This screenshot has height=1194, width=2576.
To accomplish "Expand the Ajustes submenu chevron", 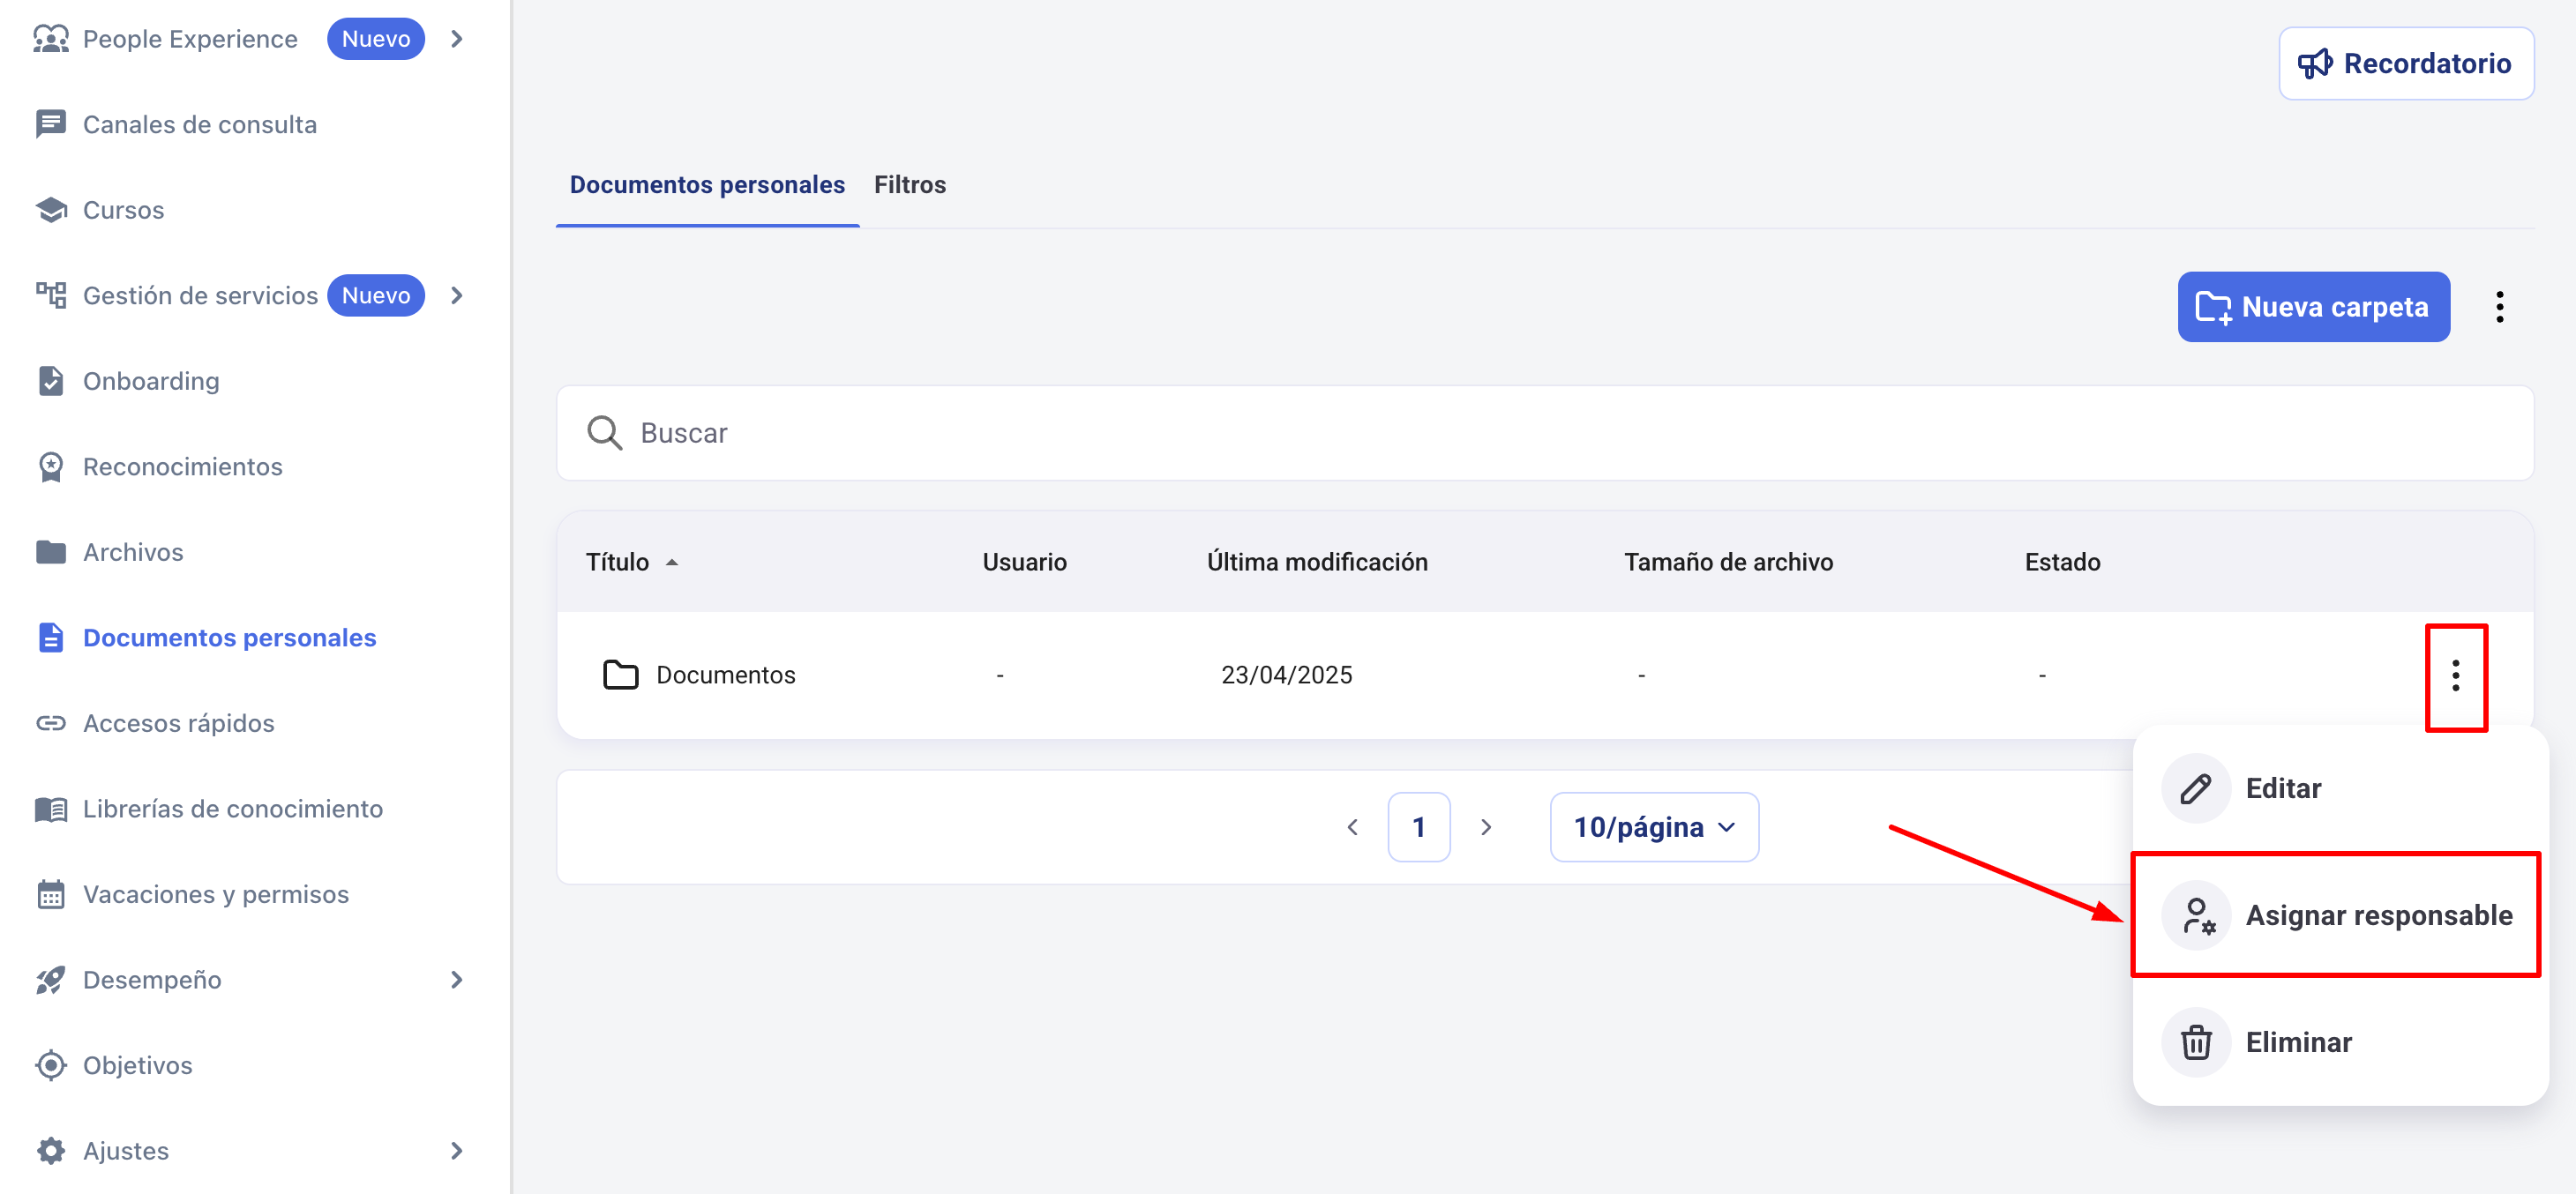I will tap(457, 1151).
